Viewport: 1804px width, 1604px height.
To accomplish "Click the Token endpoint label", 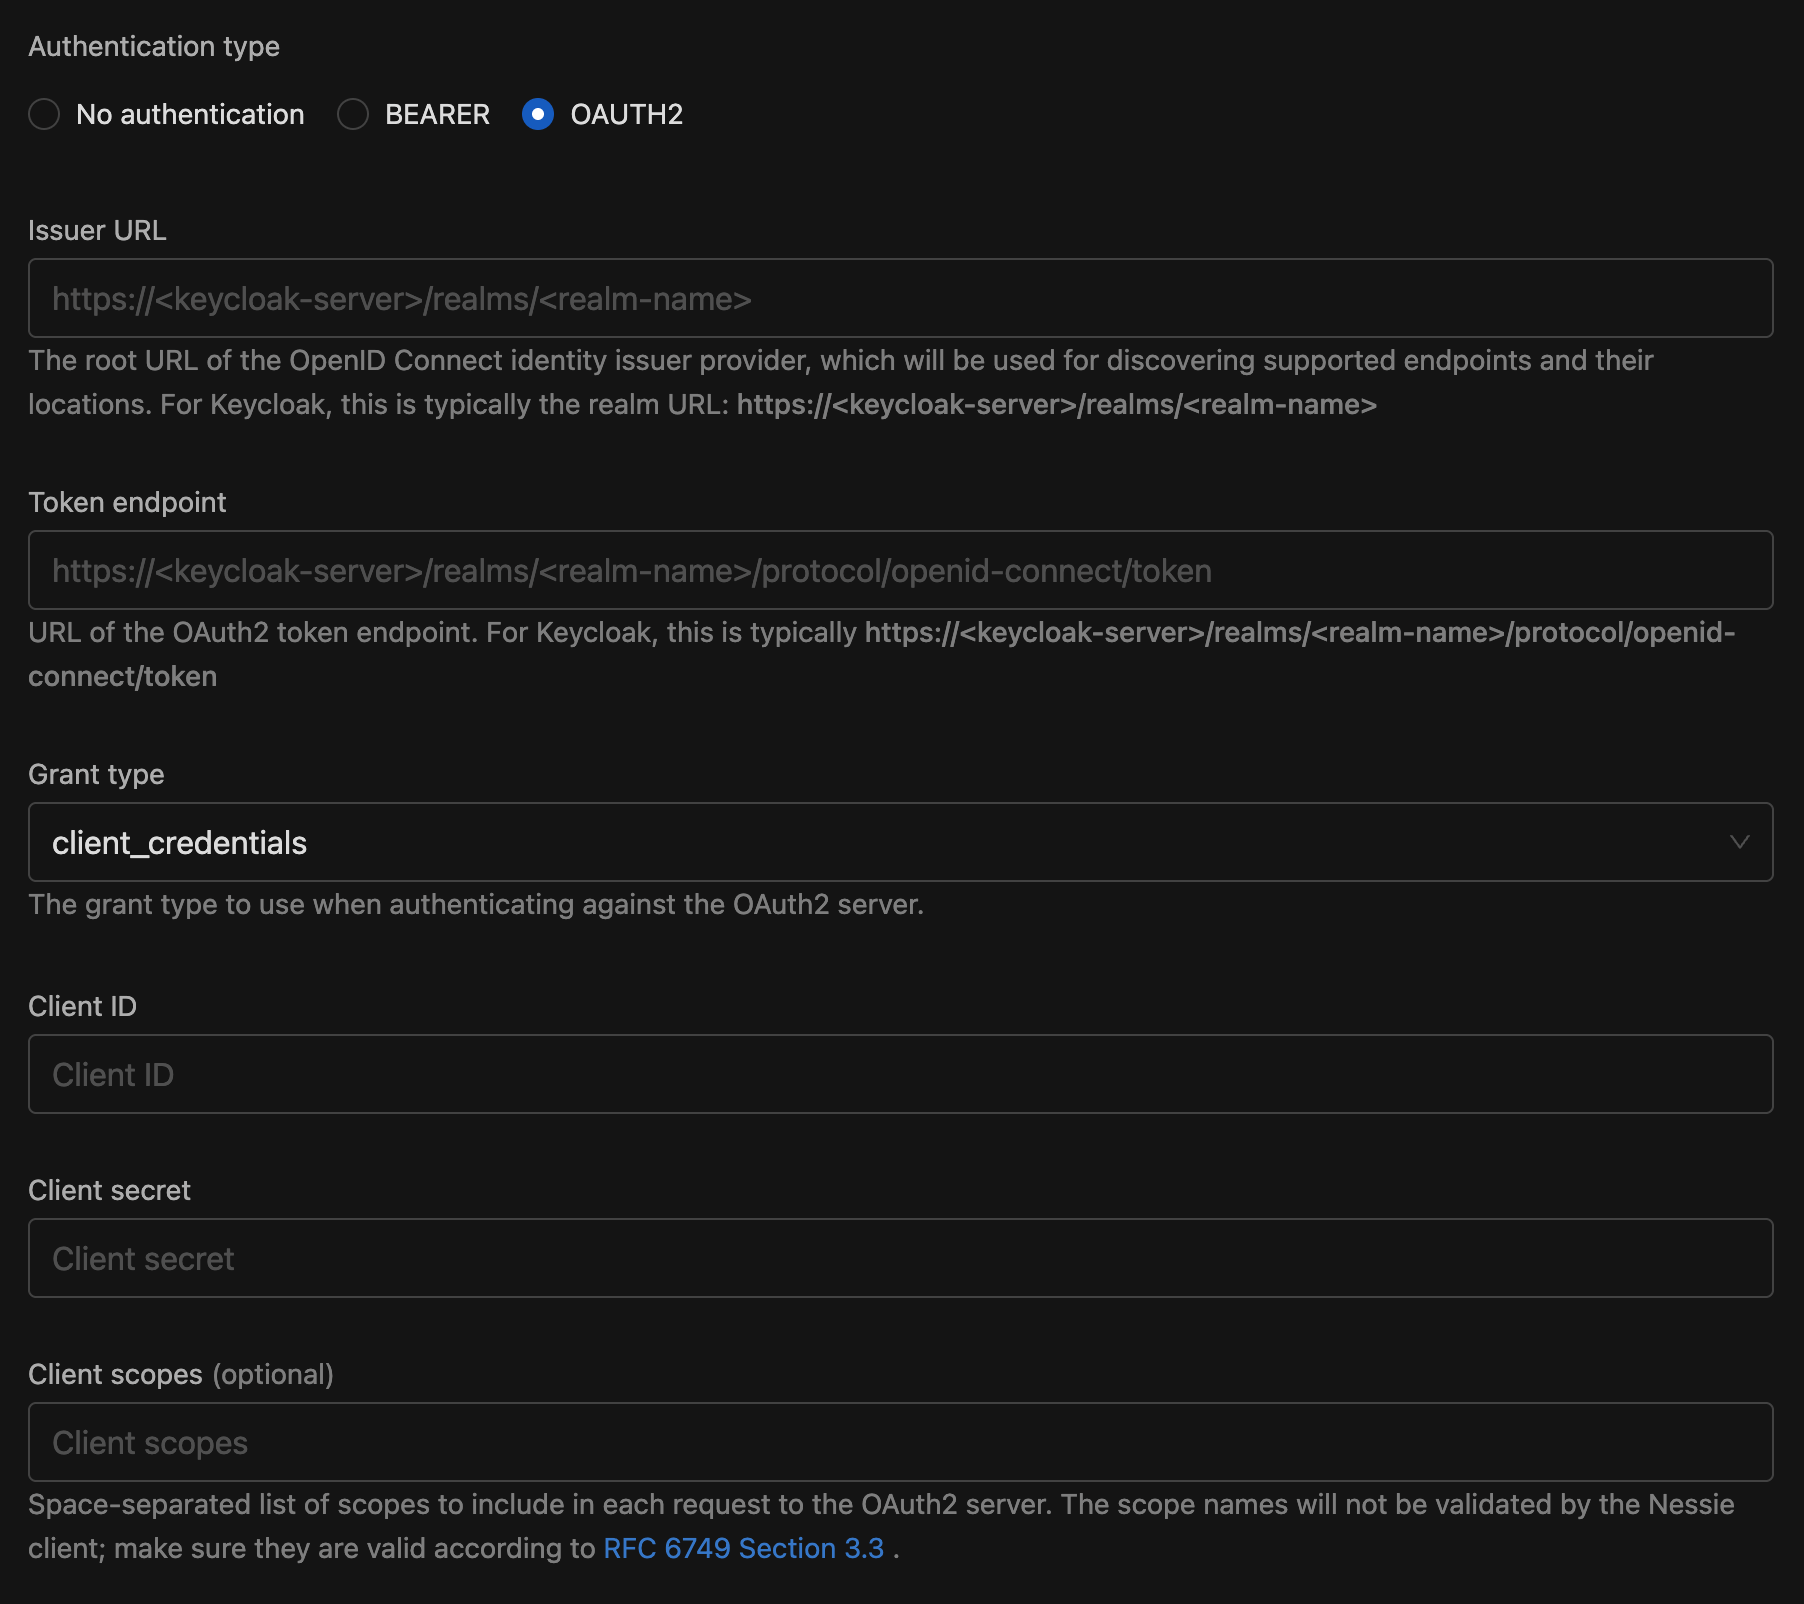I will (x=127, y=502).
